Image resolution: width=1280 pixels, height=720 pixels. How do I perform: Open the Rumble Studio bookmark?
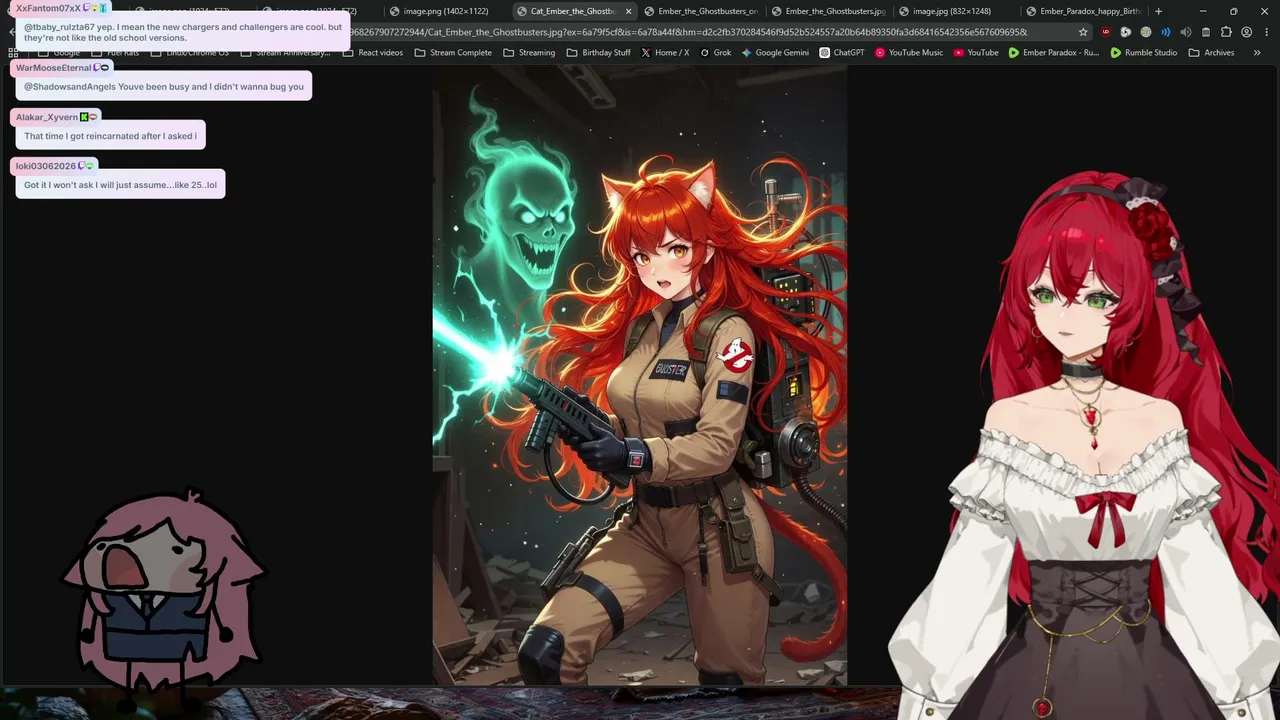1144,53
